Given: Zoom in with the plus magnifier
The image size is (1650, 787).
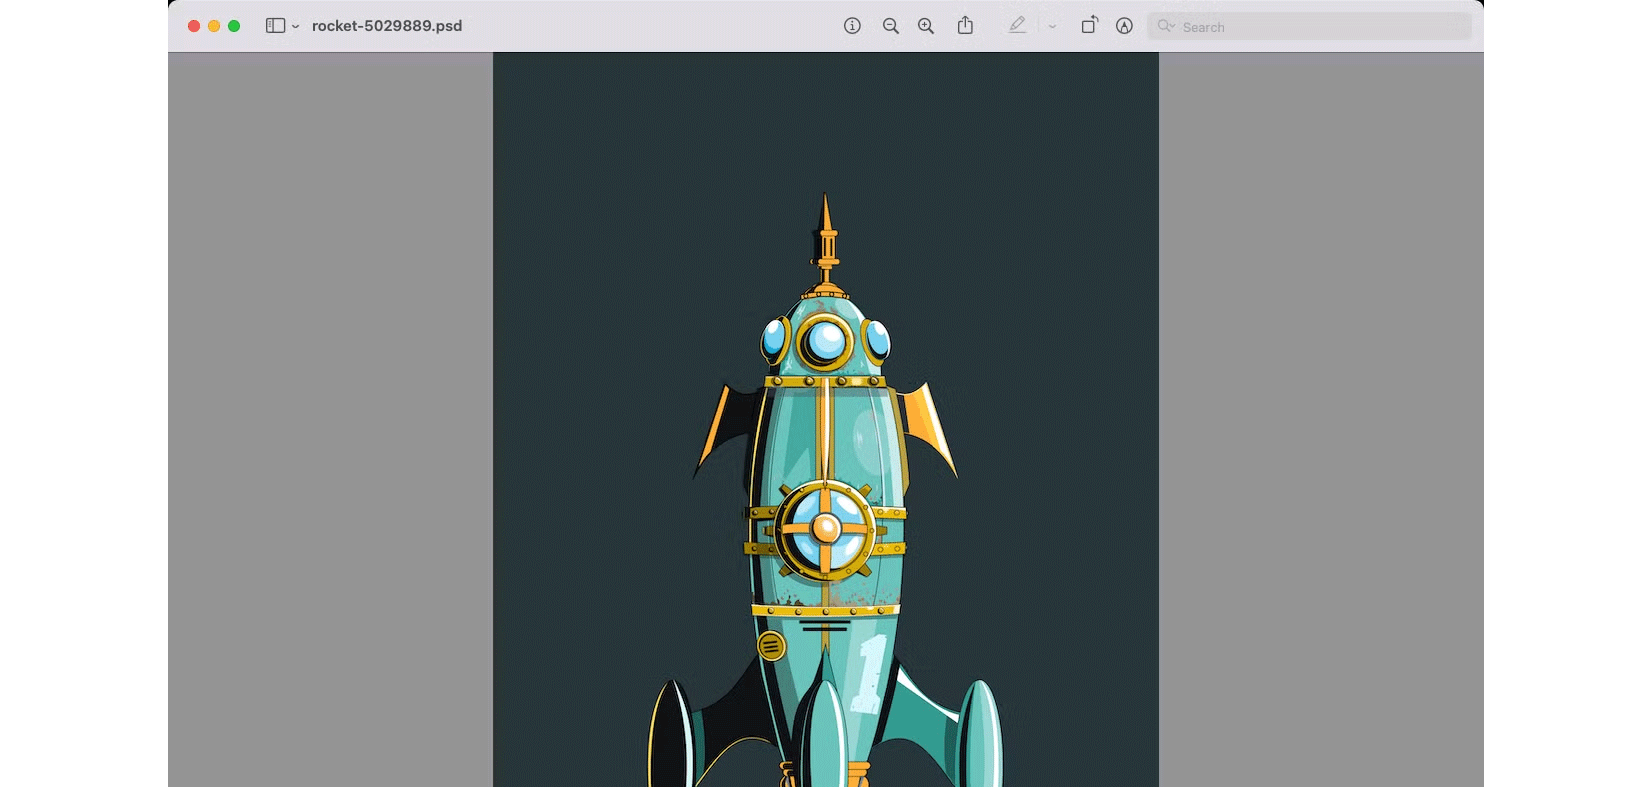Looking at the screenshot, I should [926, 26].
